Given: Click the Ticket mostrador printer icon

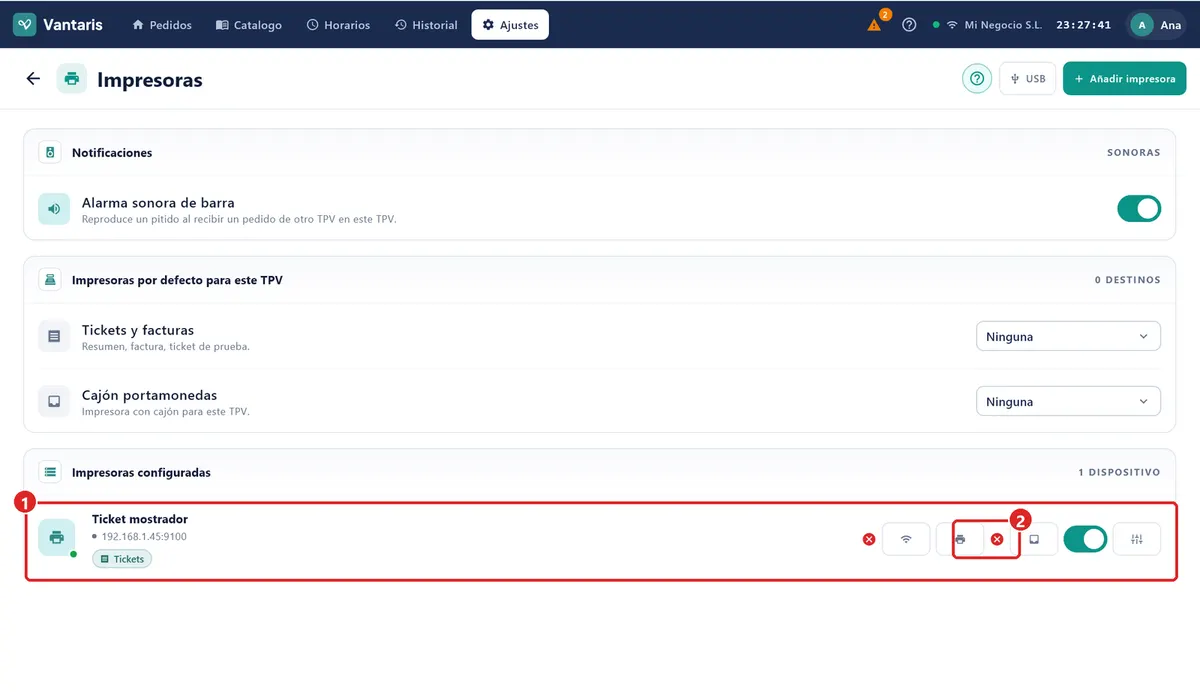Looking at the screenshot, I should pos(57,538).
